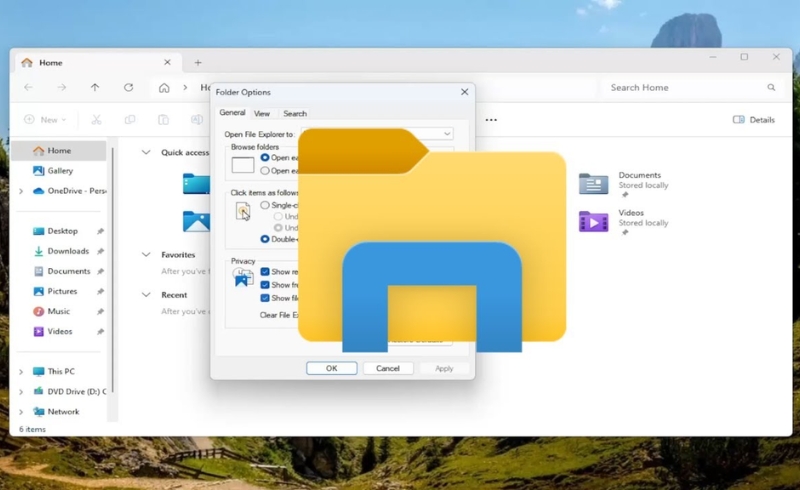Click the Cut scissors icon
Image resolution: width=800 pixels, height=490 pixels.
pyautogui.click(x=96, y=119)
